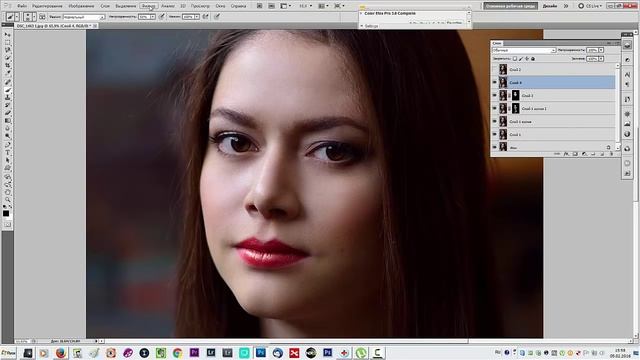
Task: Click the tablet pressure for size icon
Action: tap(217, 17)
